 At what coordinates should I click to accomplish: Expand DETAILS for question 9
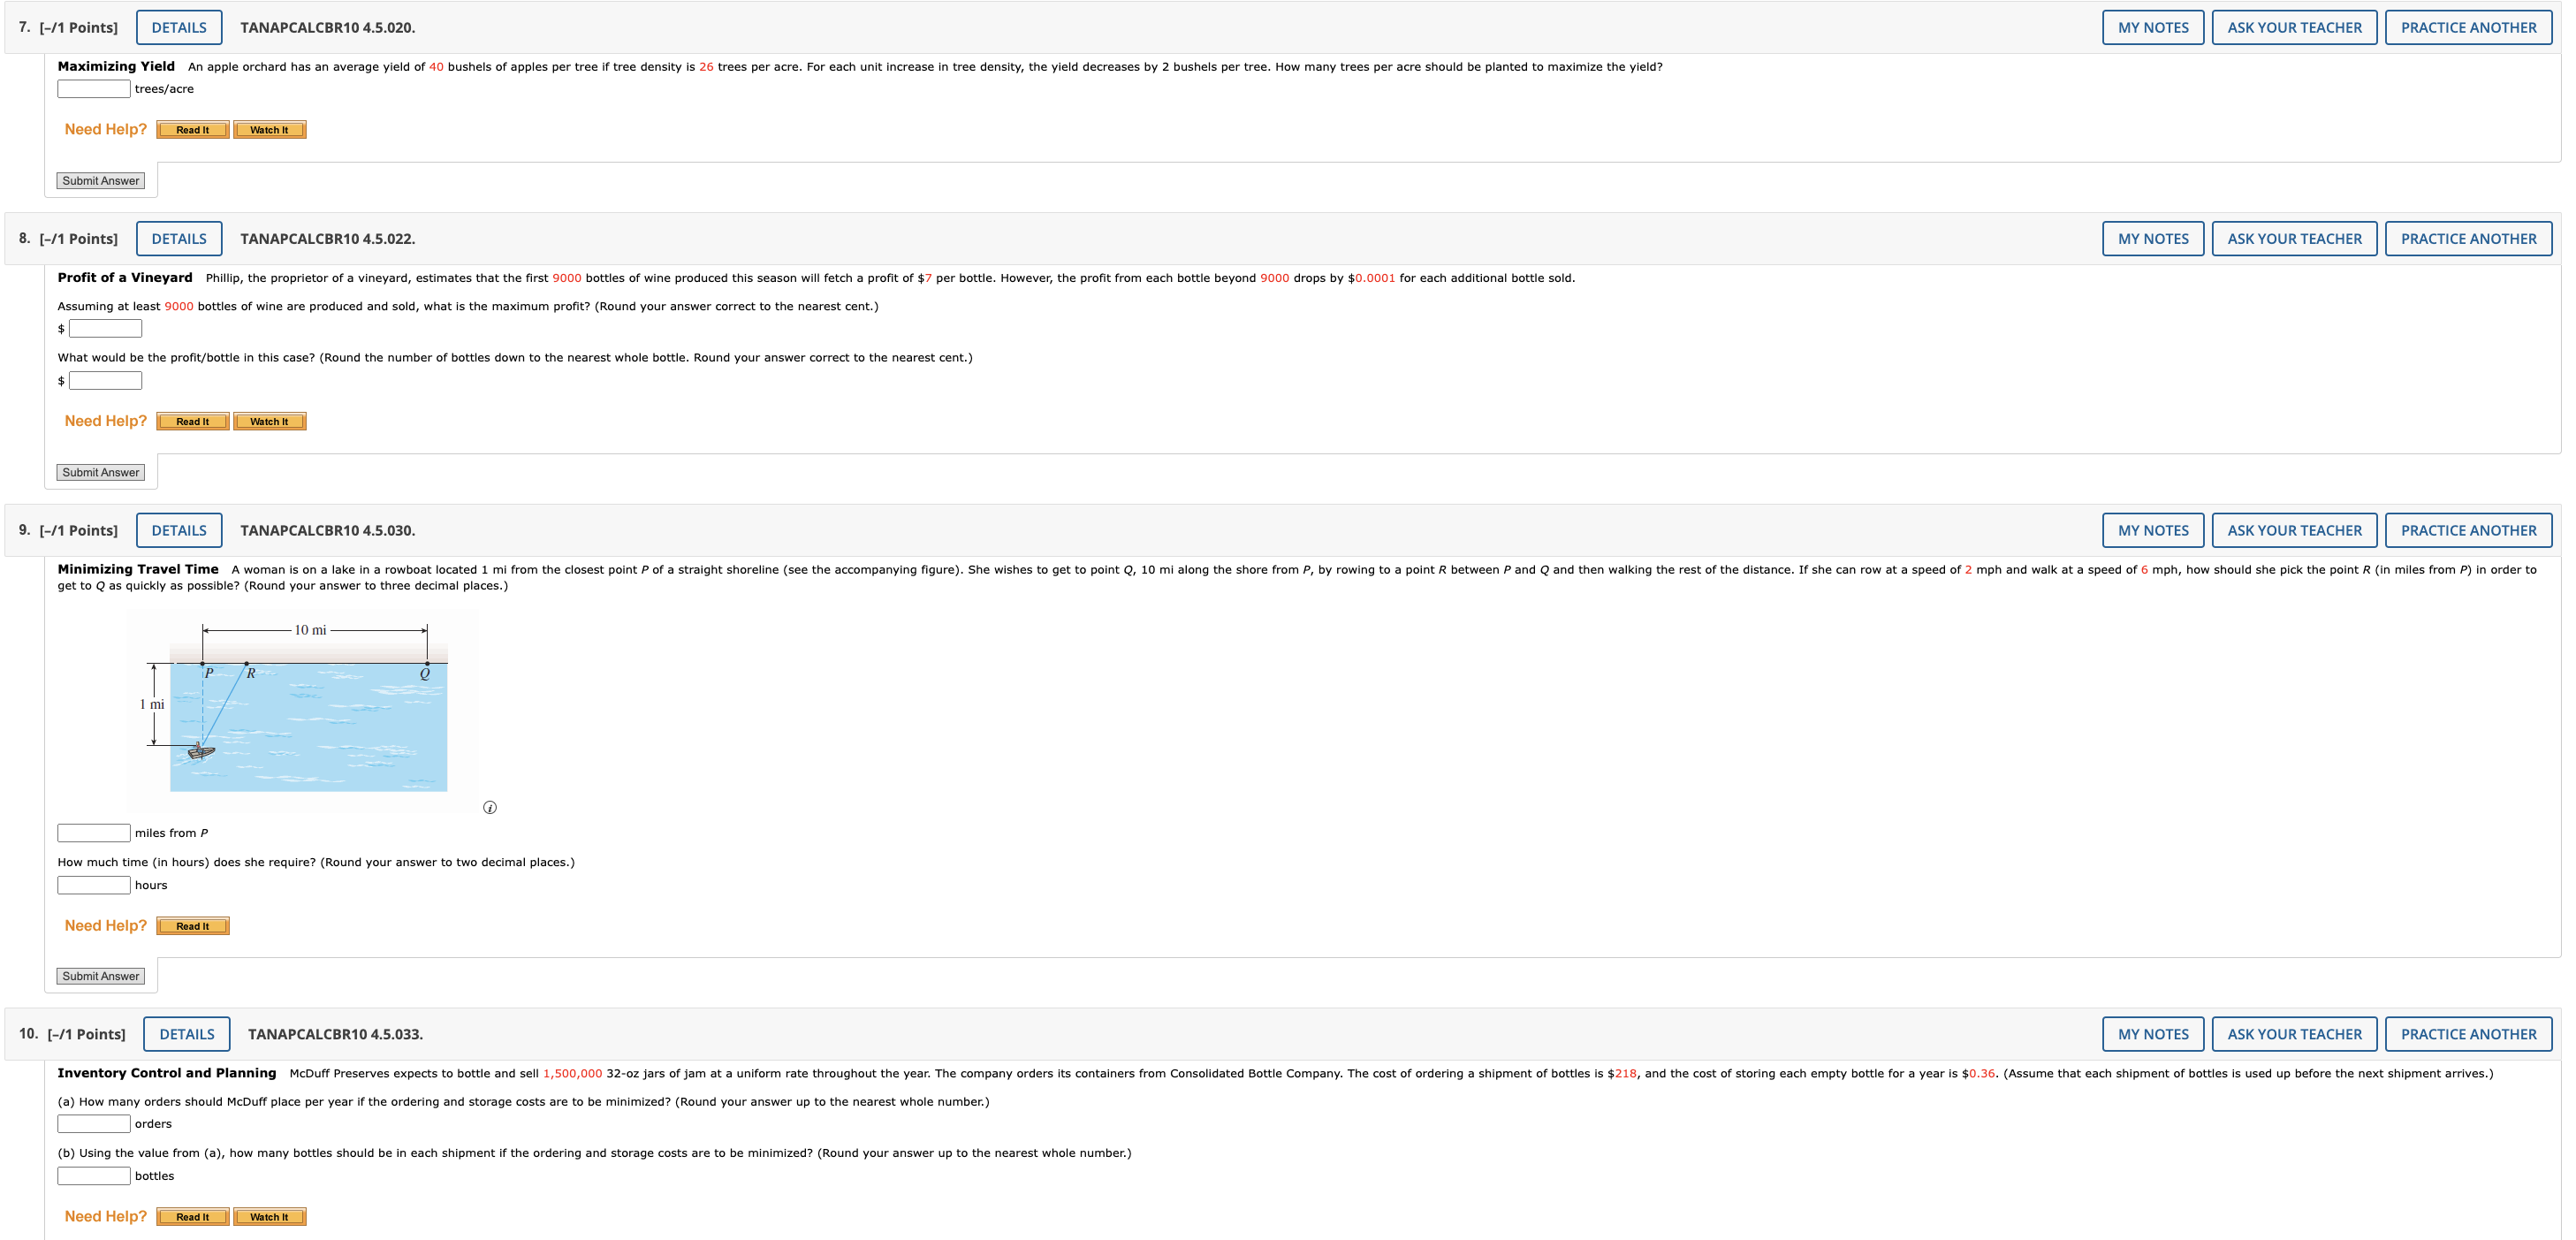coord(179,531)
